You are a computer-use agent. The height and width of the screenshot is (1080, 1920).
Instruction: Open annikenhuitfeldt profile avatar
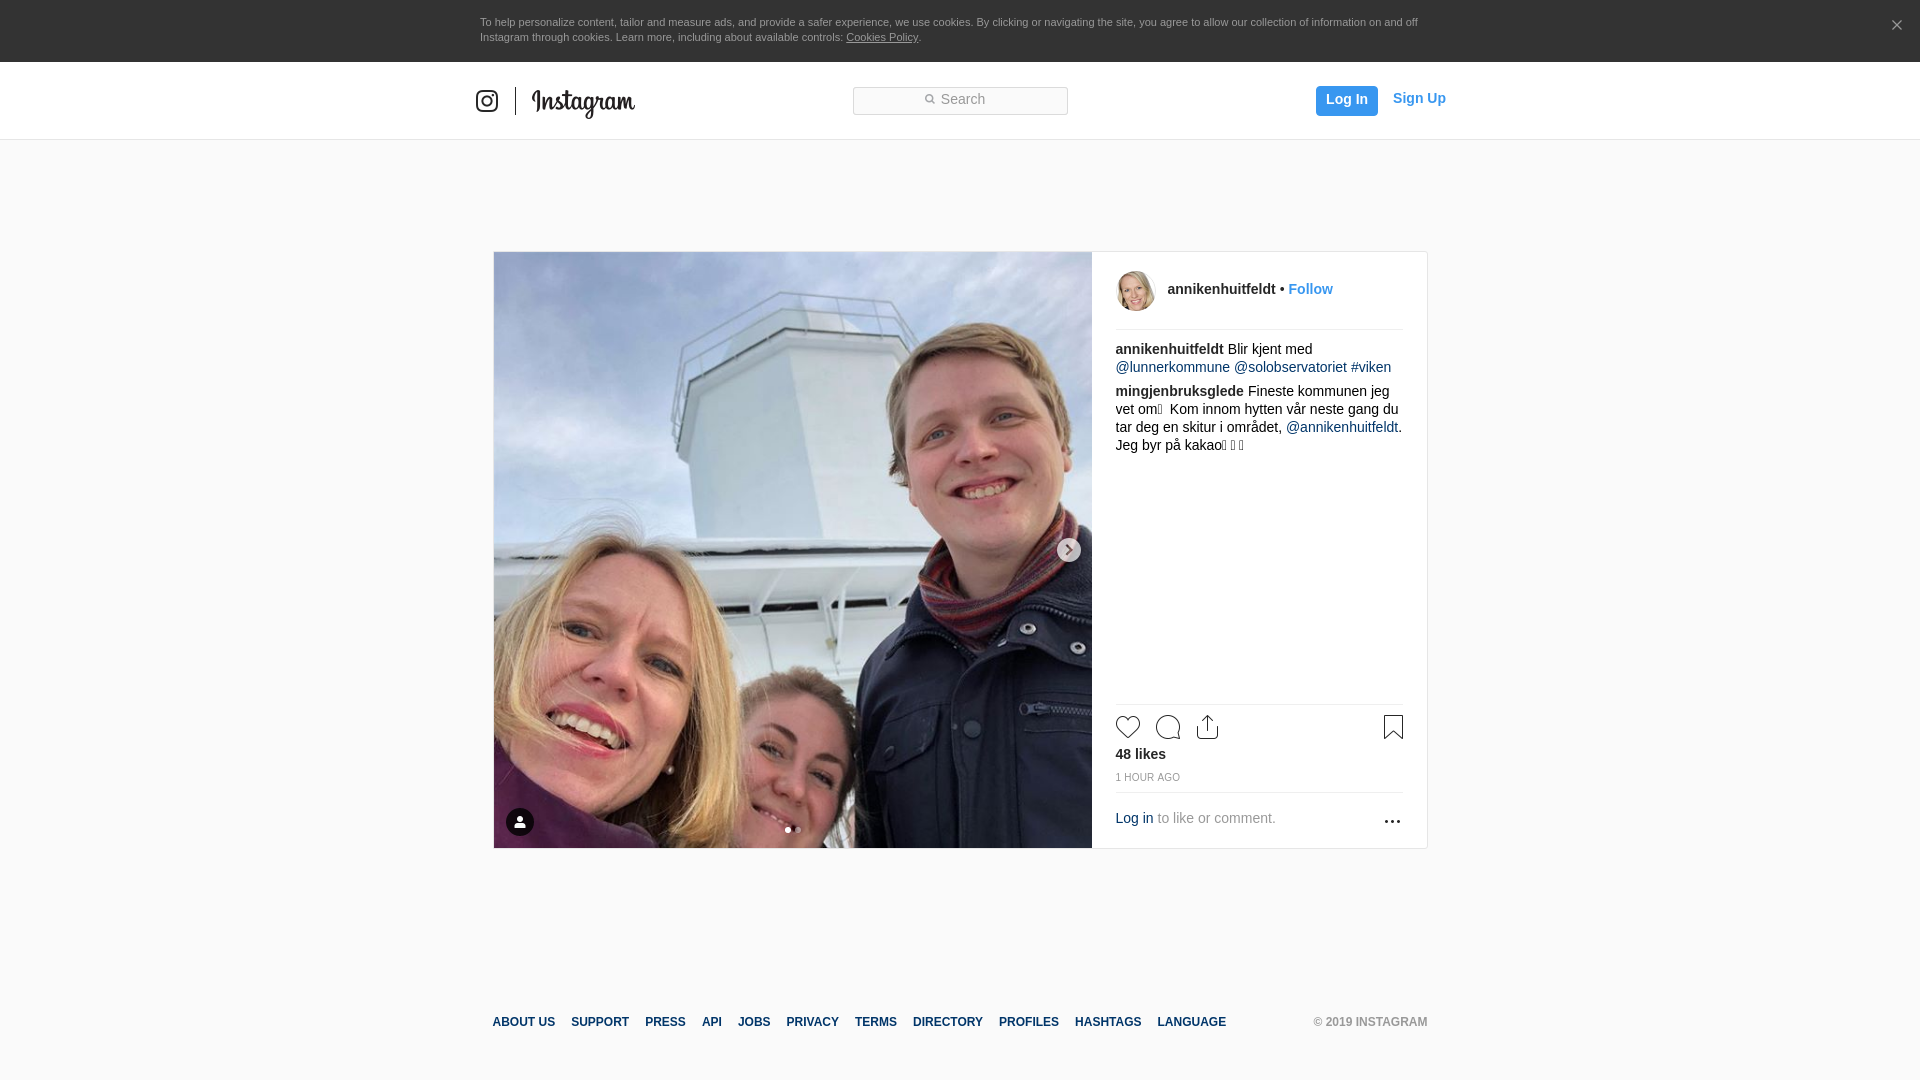coord(1135,291)
